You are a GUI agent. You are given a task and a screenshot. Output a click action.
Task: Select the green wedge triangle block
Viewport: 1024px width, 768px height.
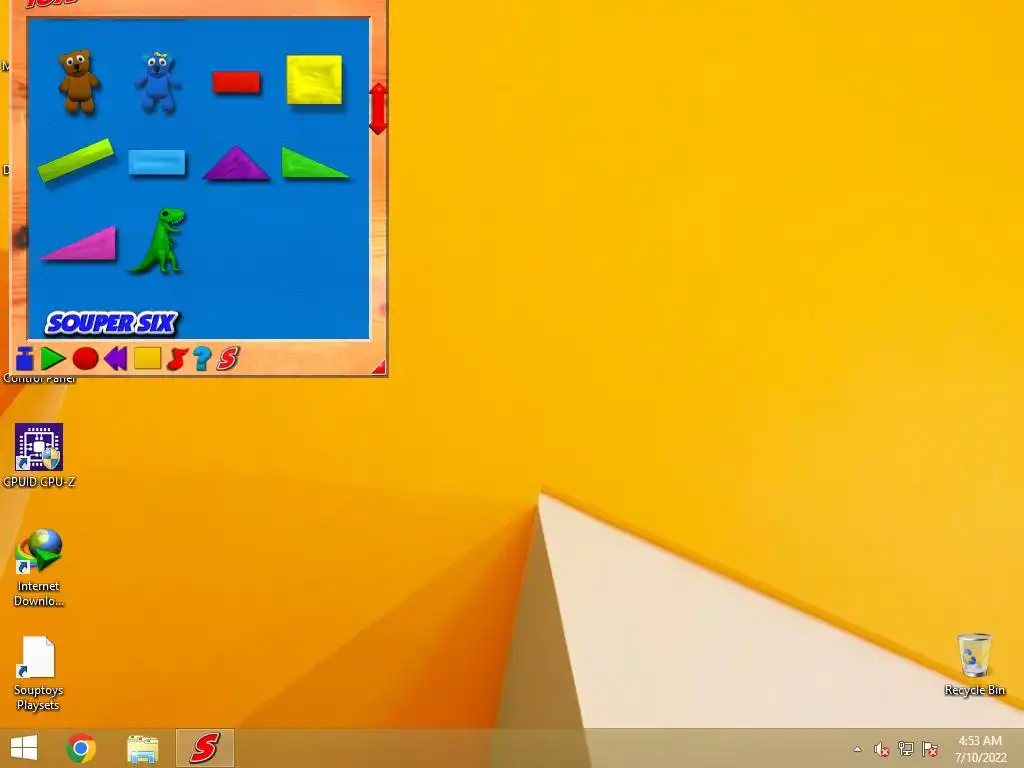(315, 163)
